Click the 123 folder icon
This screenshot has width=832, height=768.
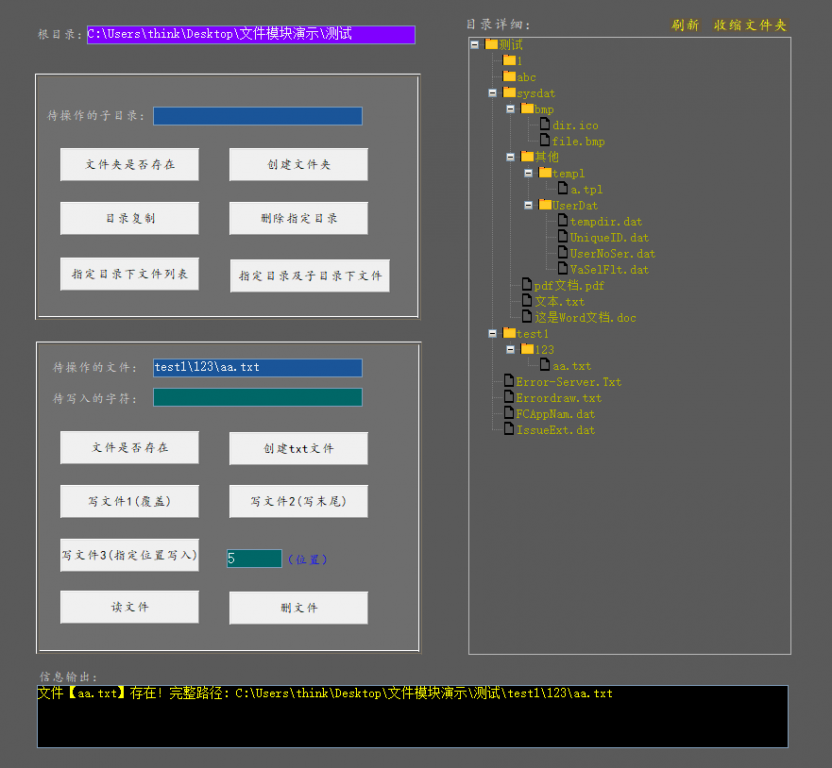(527, 349)
